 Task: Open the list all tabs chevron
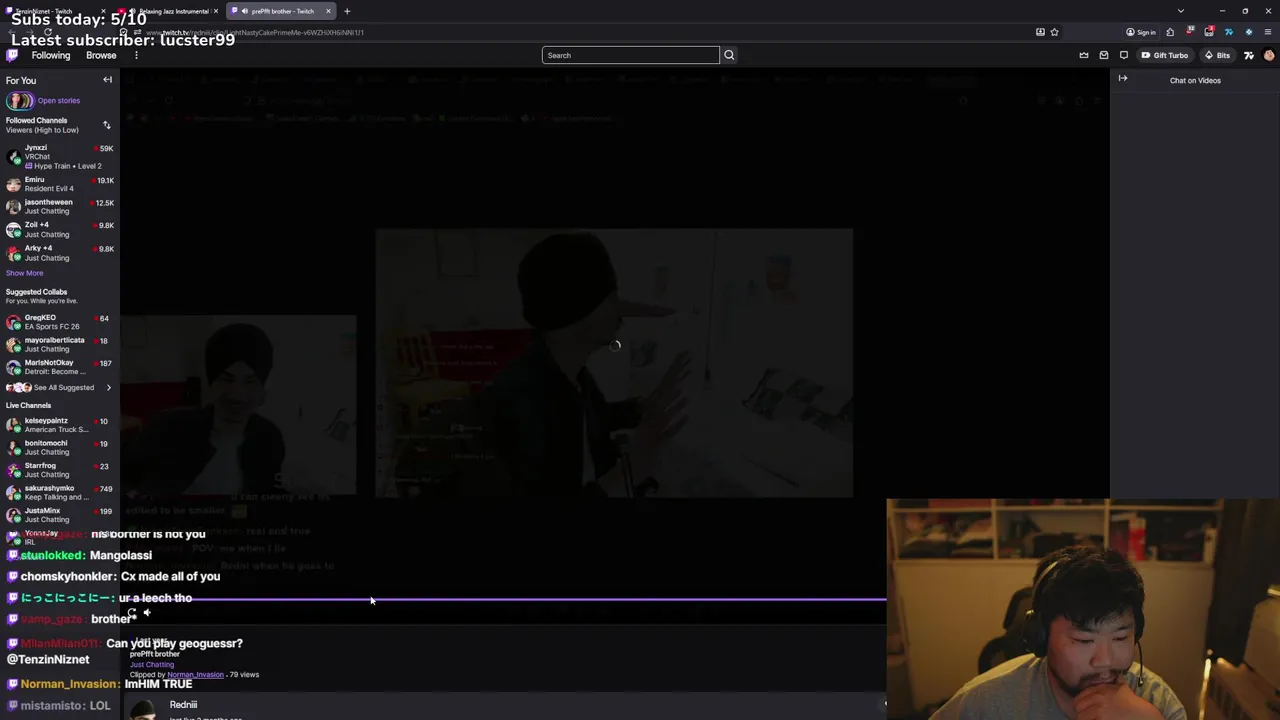[1181, 11]
